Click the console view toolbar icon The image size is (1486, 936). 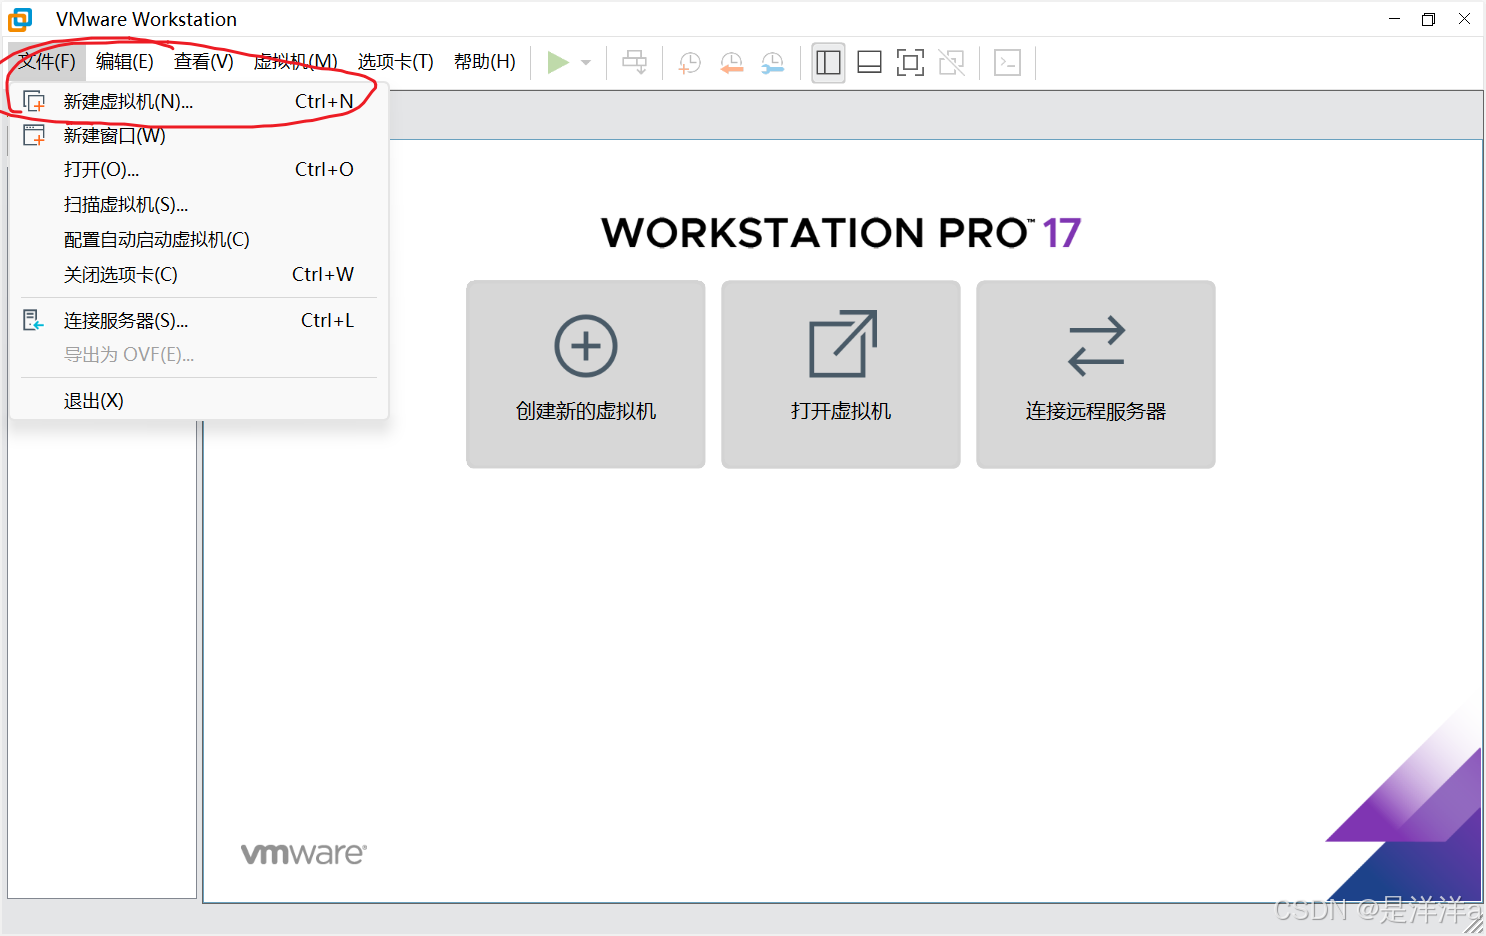(1008, 62)
